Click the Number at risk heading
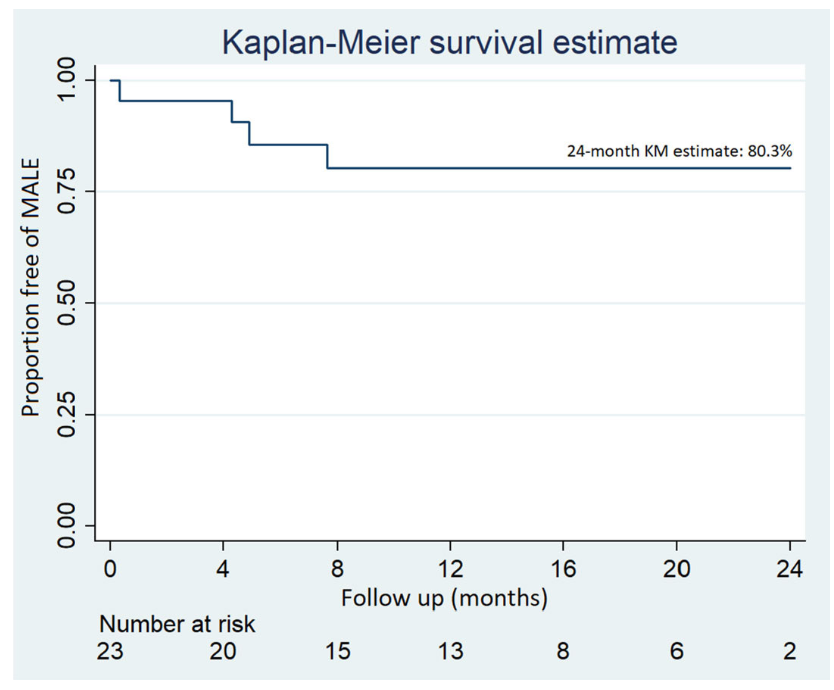Viewport: 834px width, 690px height. (x=178, y=625)
